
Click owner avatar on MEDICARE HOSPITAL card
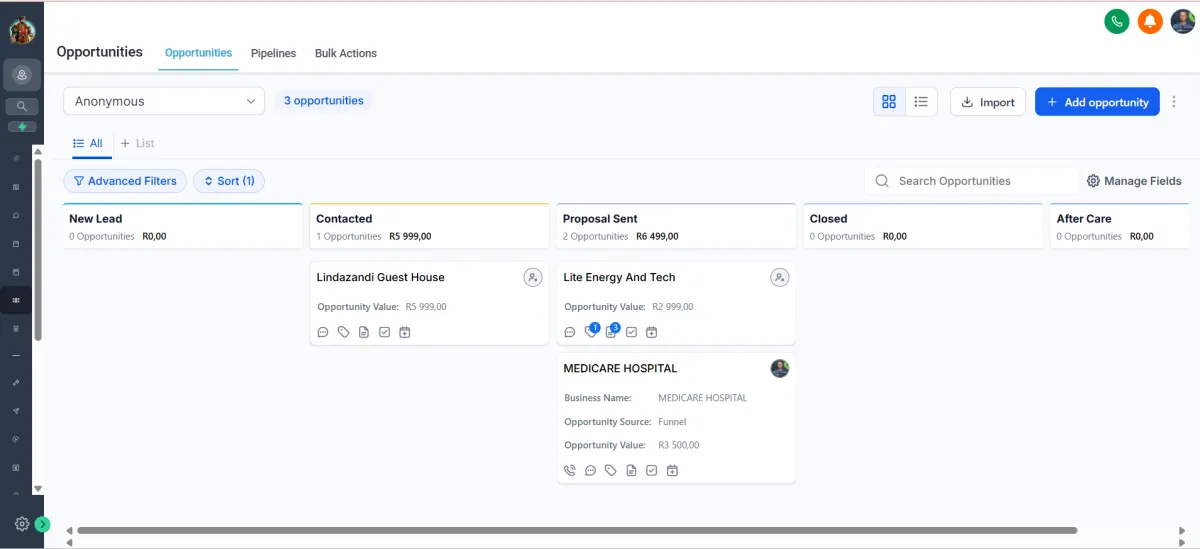point(780,368)
